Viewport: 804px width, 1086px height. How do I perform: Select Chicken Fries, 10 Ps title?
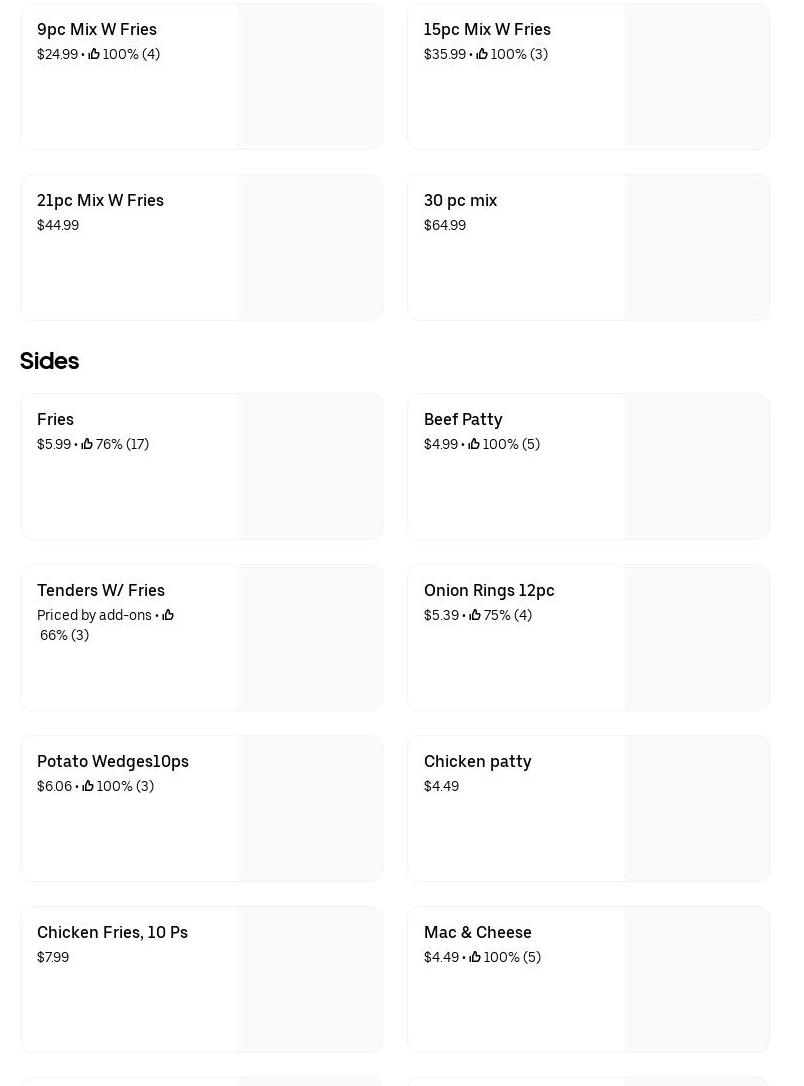pyautogui.click(x=112, y=932)
